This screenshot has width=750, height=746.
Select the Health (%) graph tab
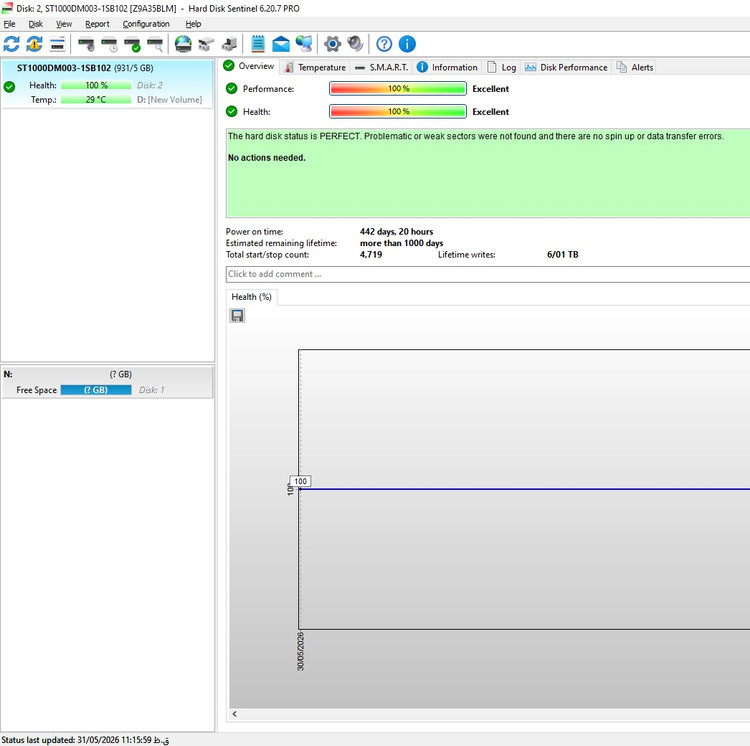[251, 297]
